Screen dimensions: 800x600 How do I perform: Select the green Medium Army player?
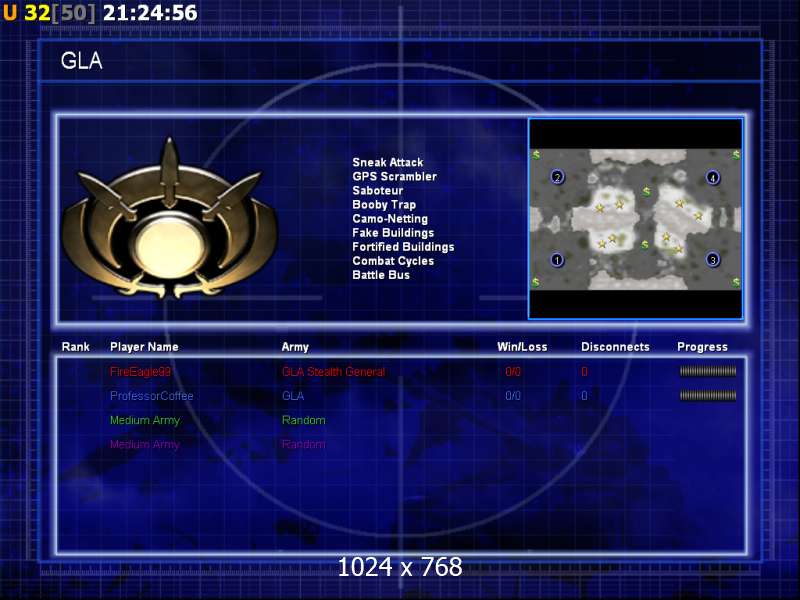(145, 420)
